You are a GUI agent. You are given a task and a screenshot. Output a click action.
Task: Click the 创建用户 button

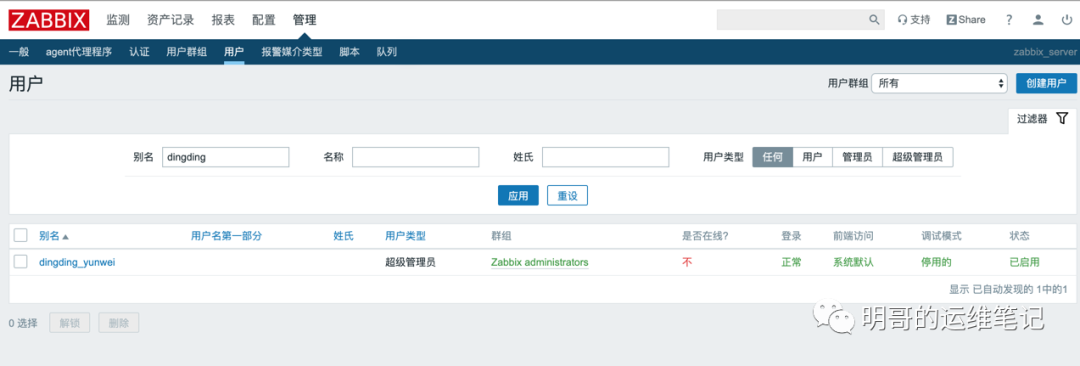[1046, 83]
